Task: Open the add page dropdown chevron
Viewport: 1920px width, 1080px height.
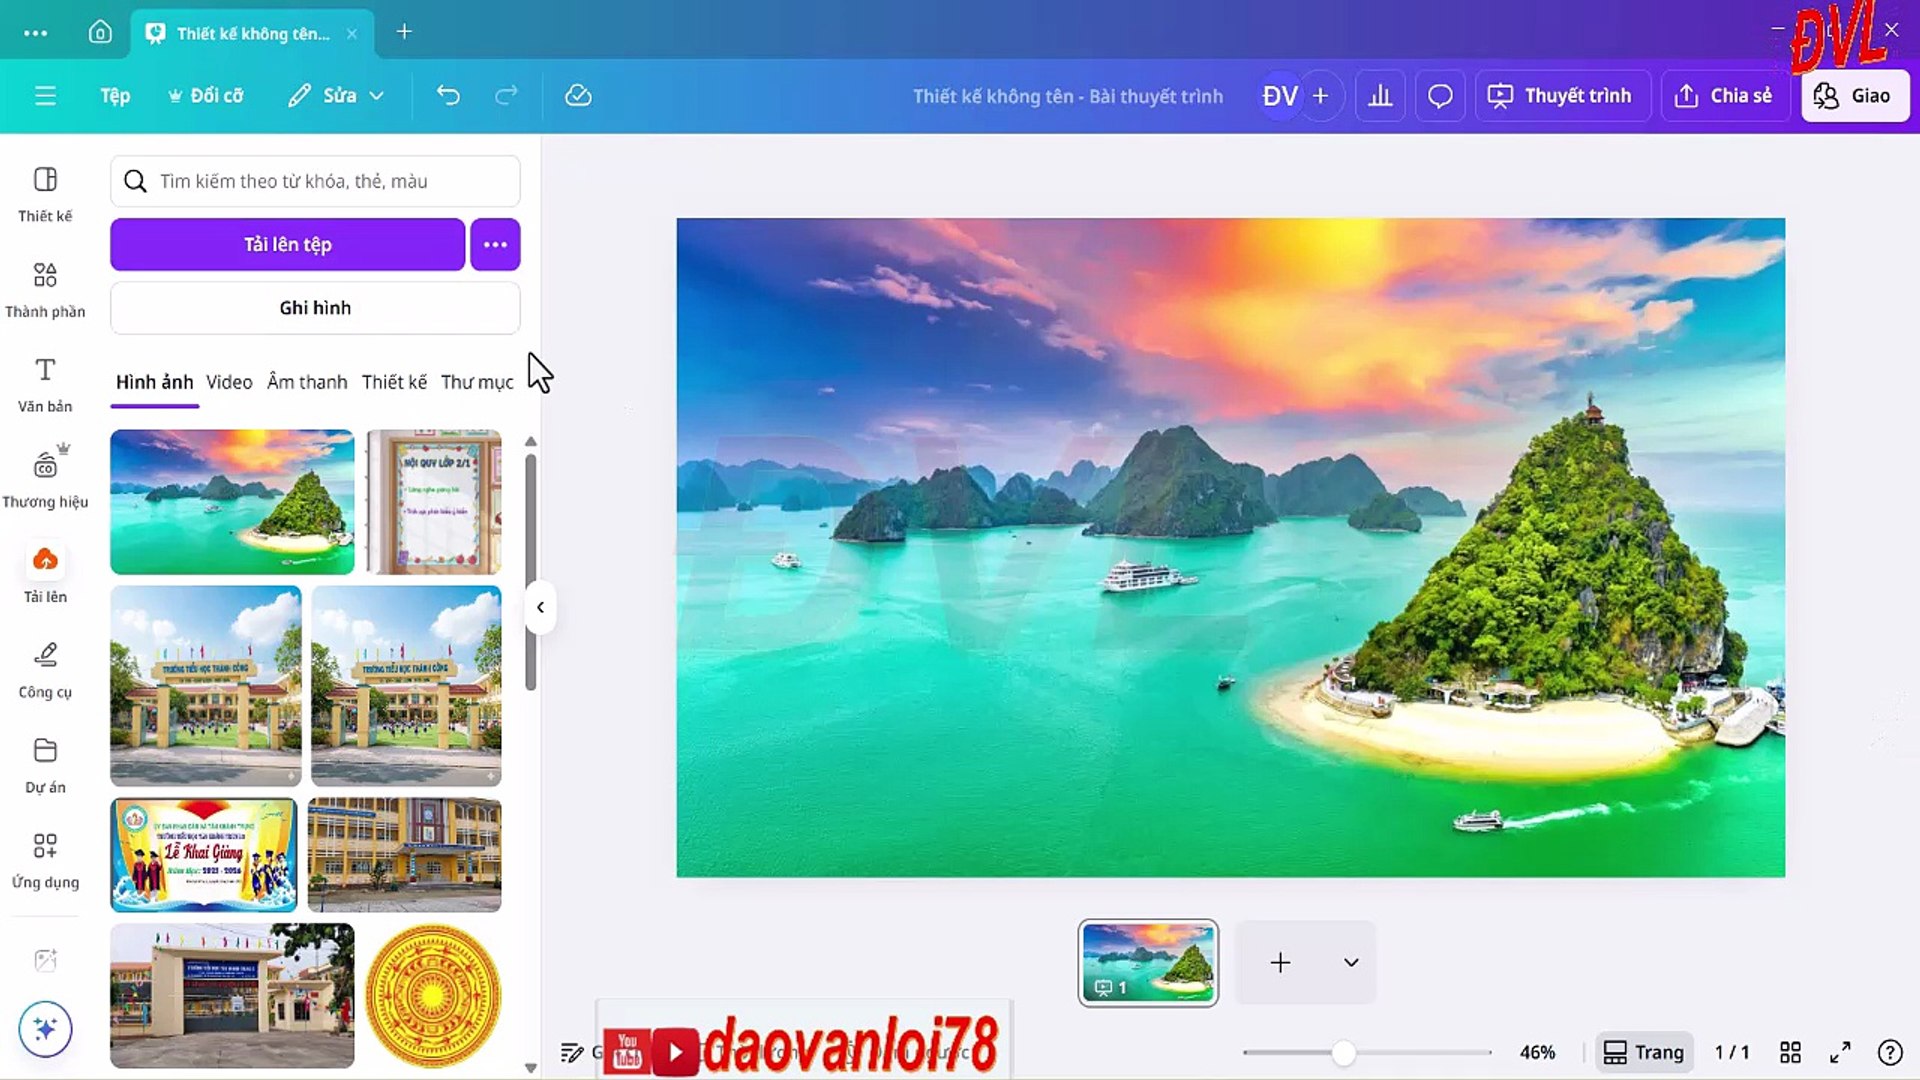Action: pos(1352,962)
